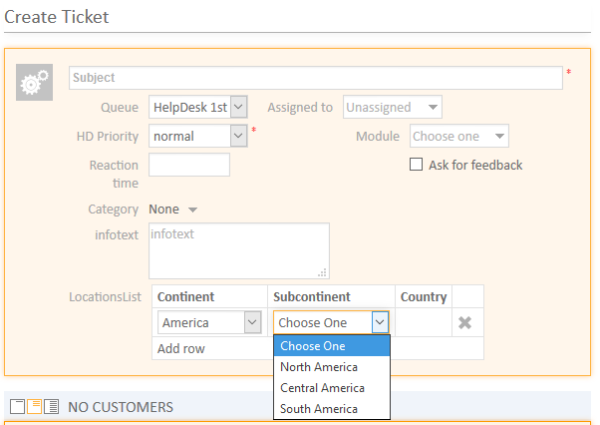600x425 pixels.
Task: Expand the HD Priority normal dropdown
Action: 198,136
